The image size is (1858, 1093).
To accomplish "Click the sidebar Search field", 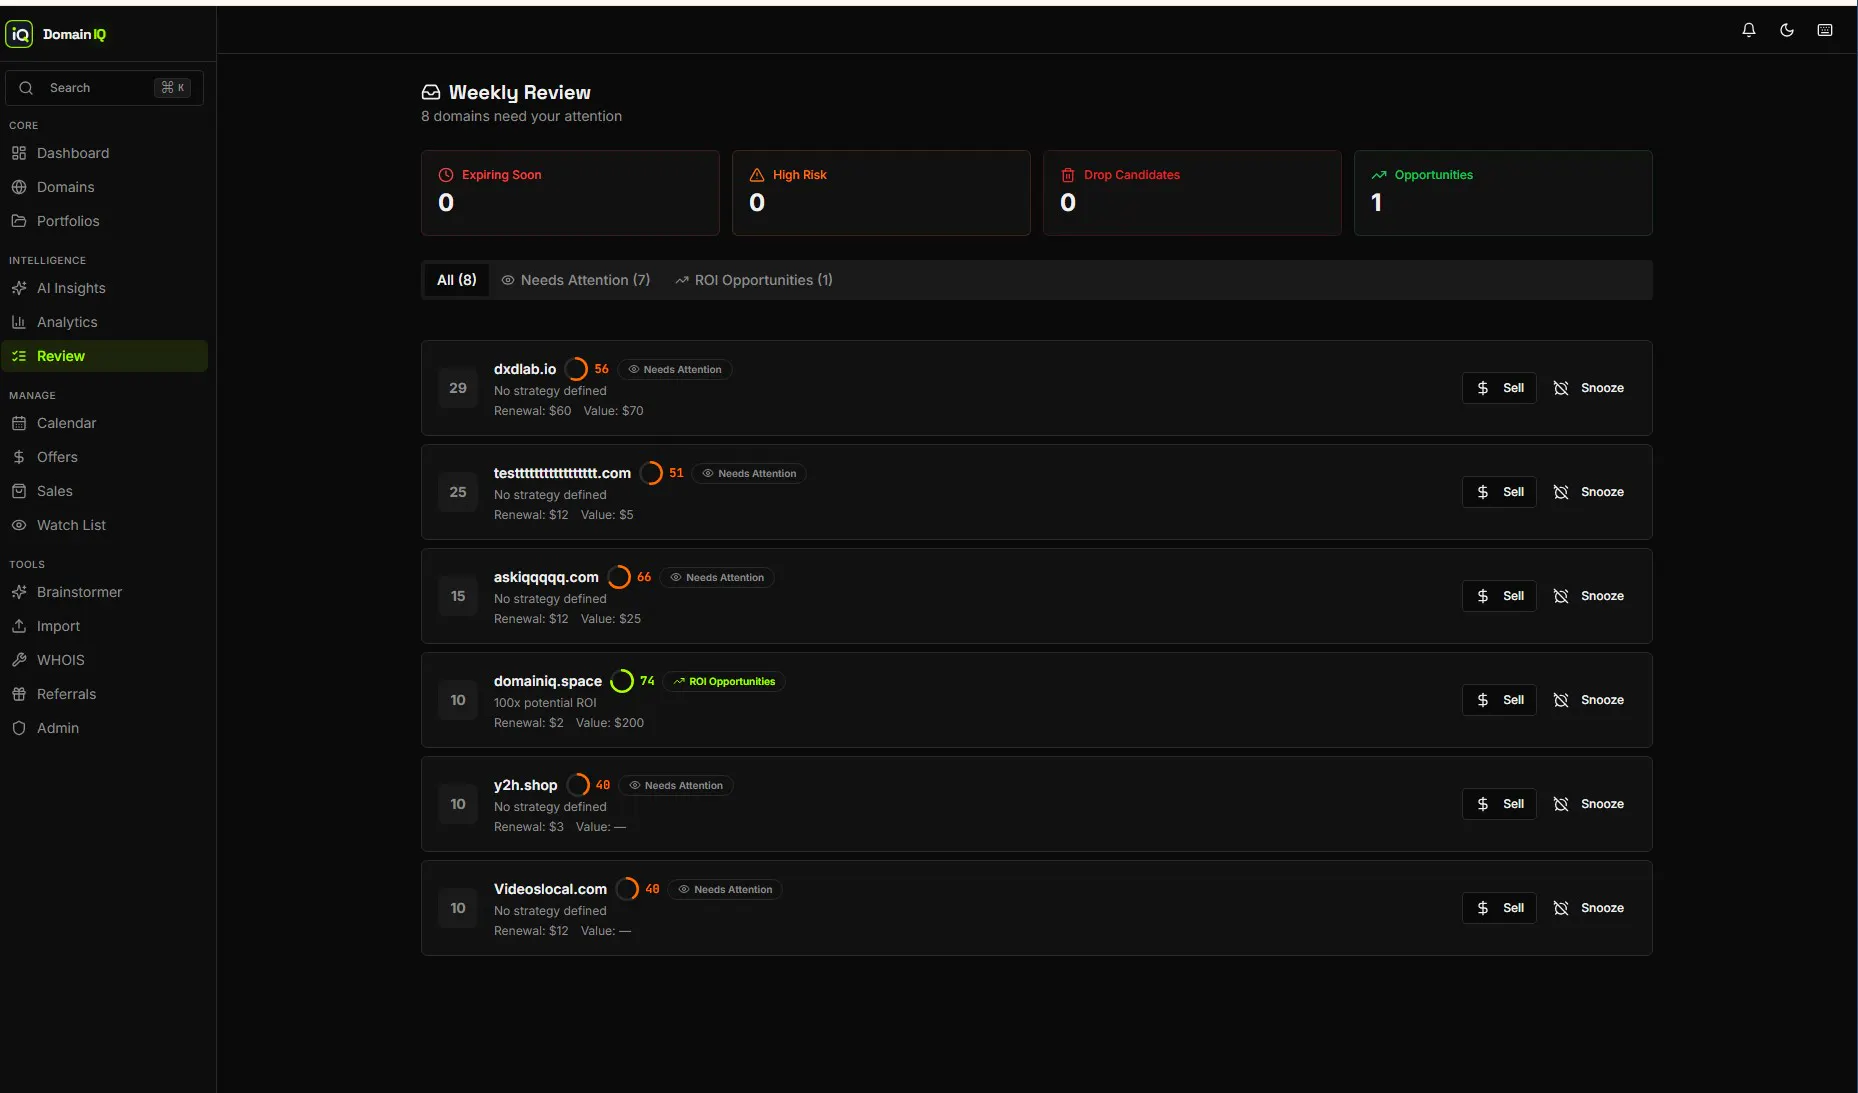I will tap(104, 88).
